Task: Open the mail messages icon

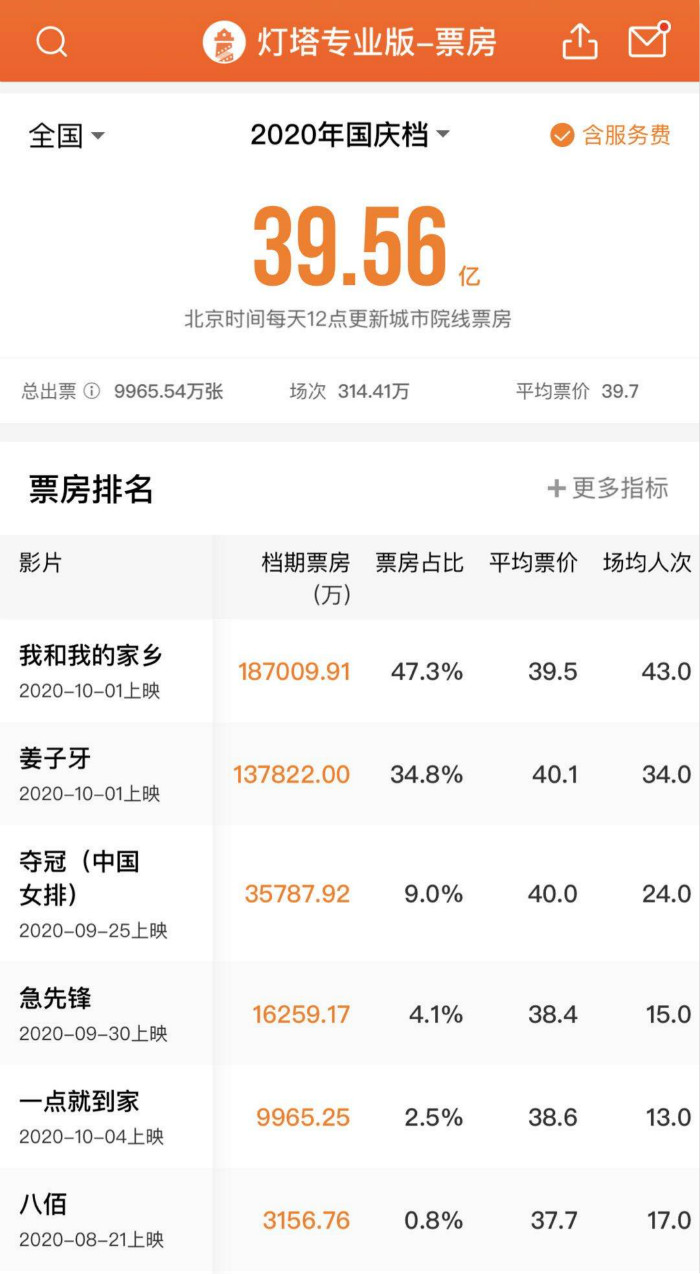Action: pos(648,40)
